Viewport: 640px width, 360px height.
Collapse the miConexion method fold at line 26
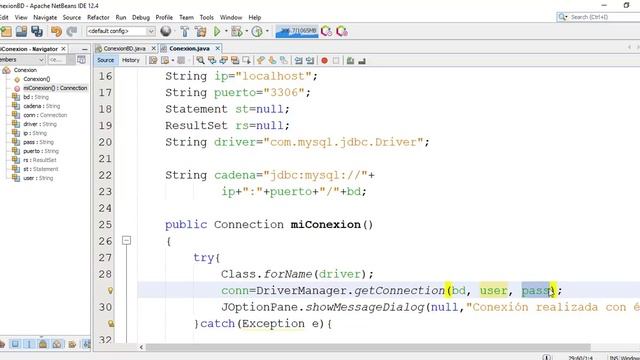pos(127,240)
